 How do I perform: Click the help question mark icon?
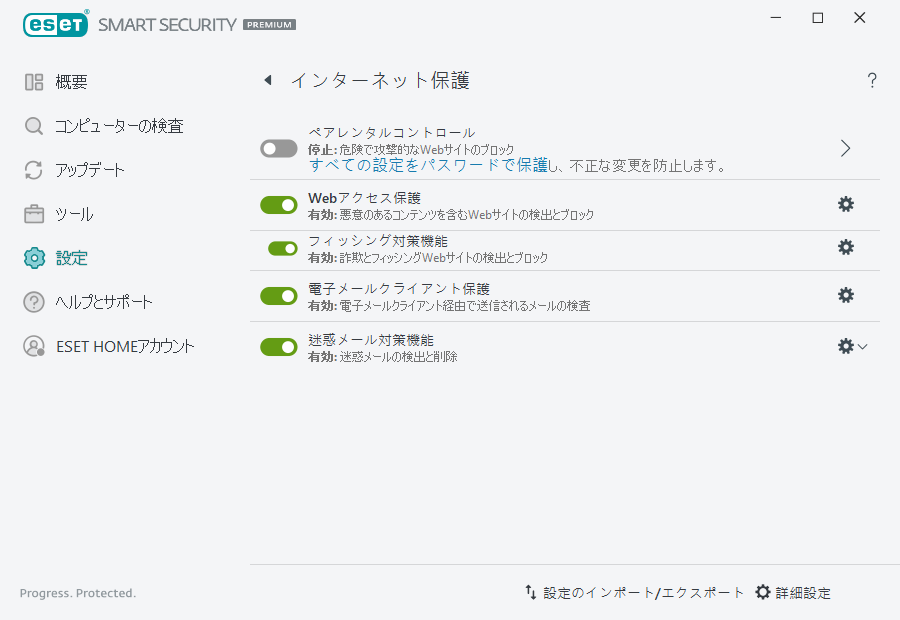tap(871, 80)
